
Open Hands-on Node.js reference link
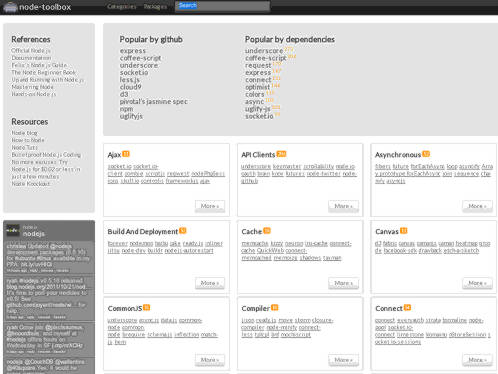pos(34,94)
